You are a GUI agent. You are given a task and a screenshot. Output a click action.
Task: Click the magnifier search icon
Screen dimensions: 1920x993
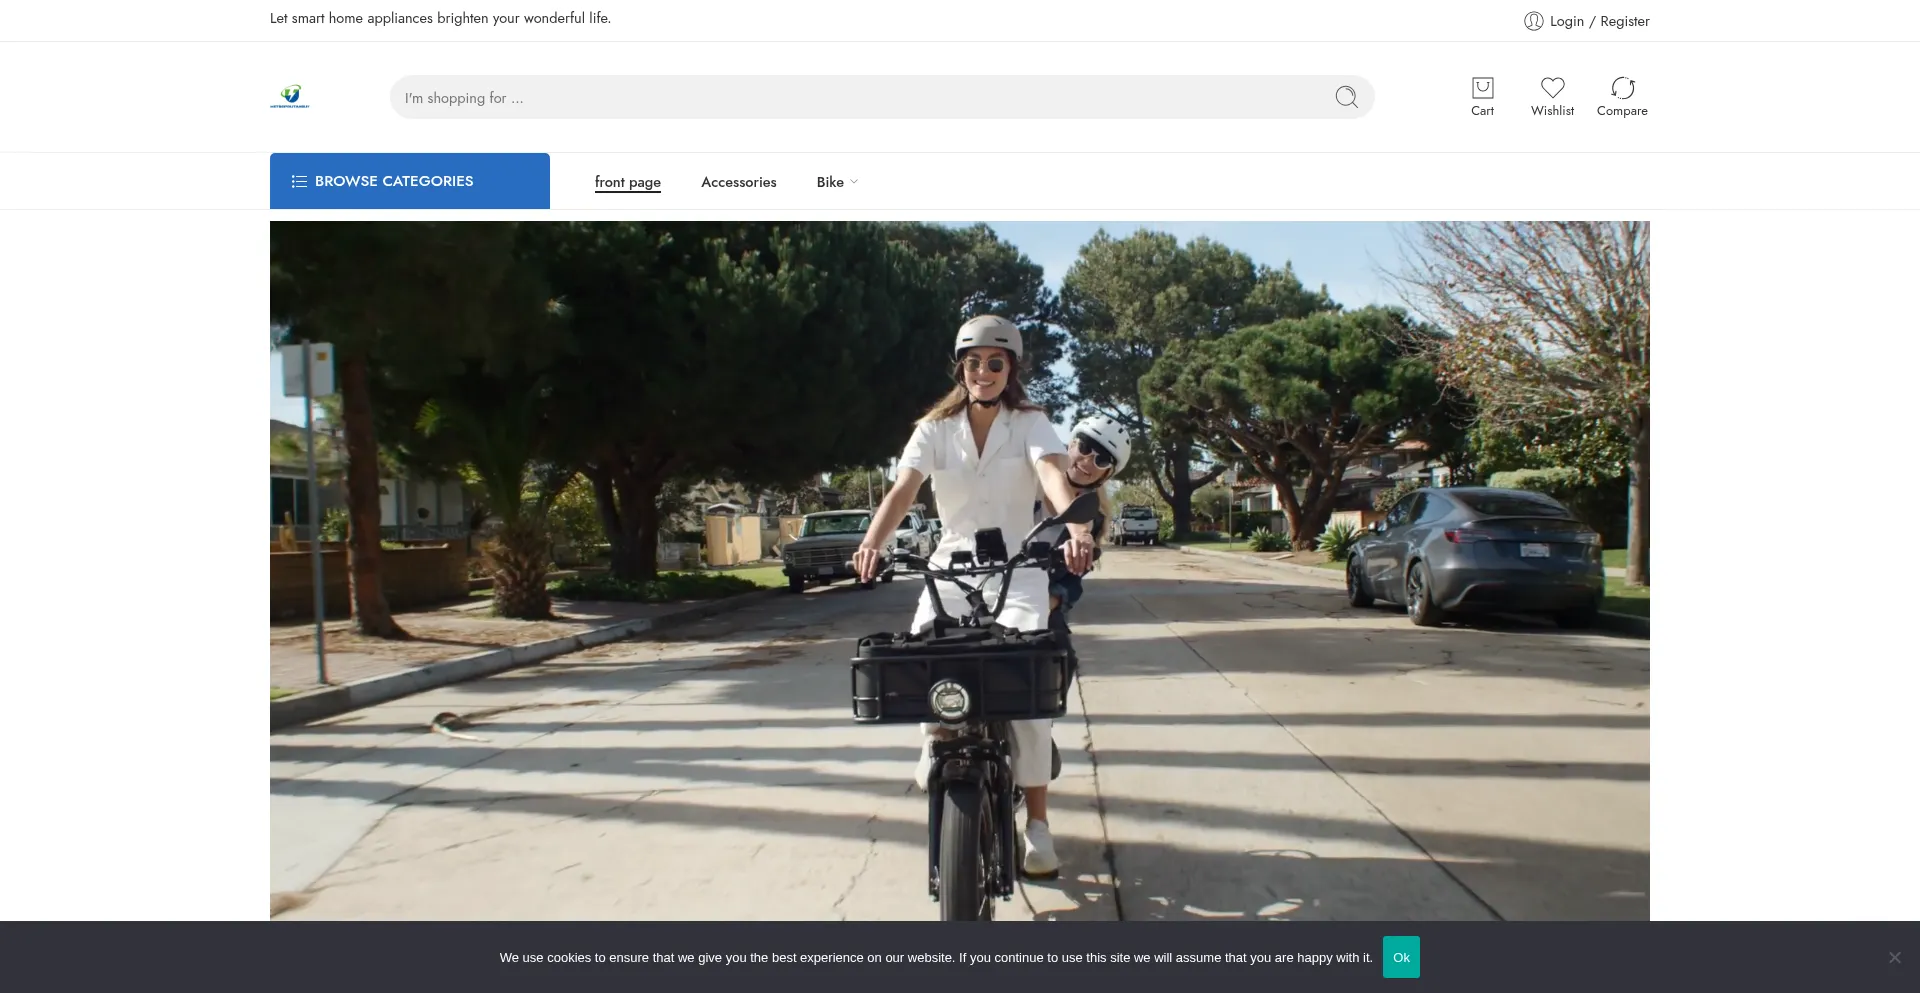pyautogui.click(x=1346, y=97)
